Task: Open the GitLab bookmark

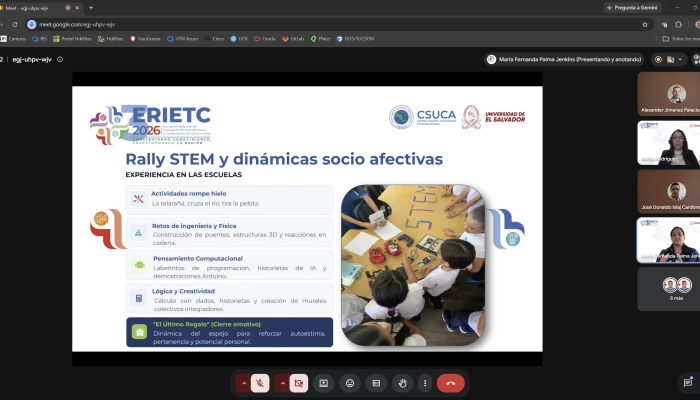Action: 293,39
